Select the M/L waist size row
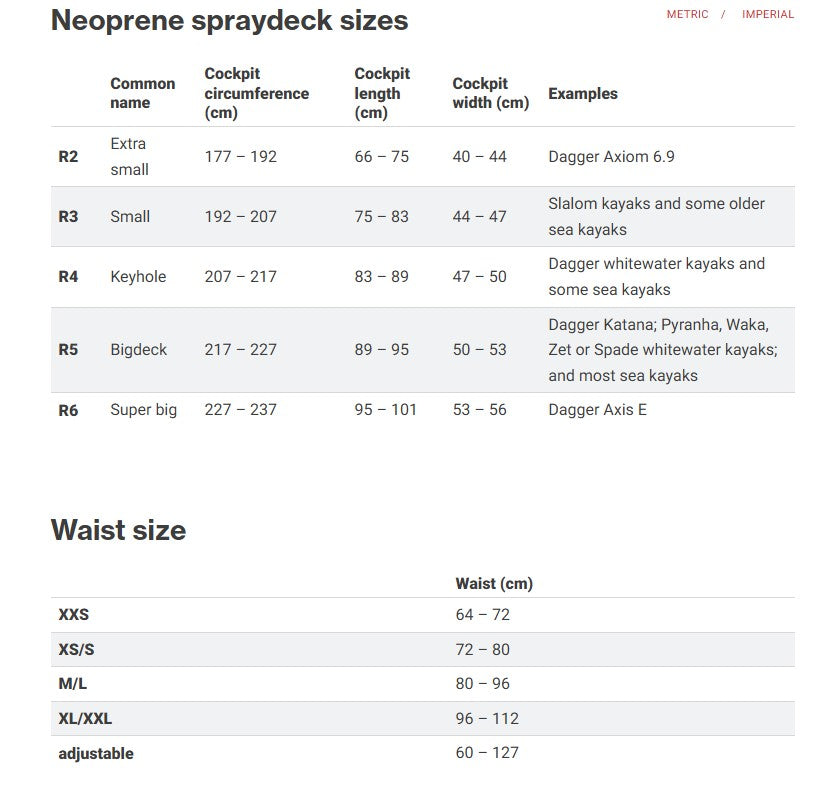This screenshot has width=831, height=793. (x=72, y=684)
